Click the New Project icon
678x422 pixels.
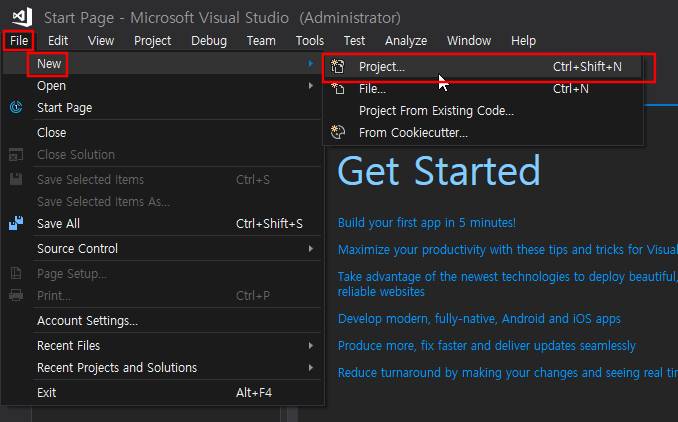338,67
